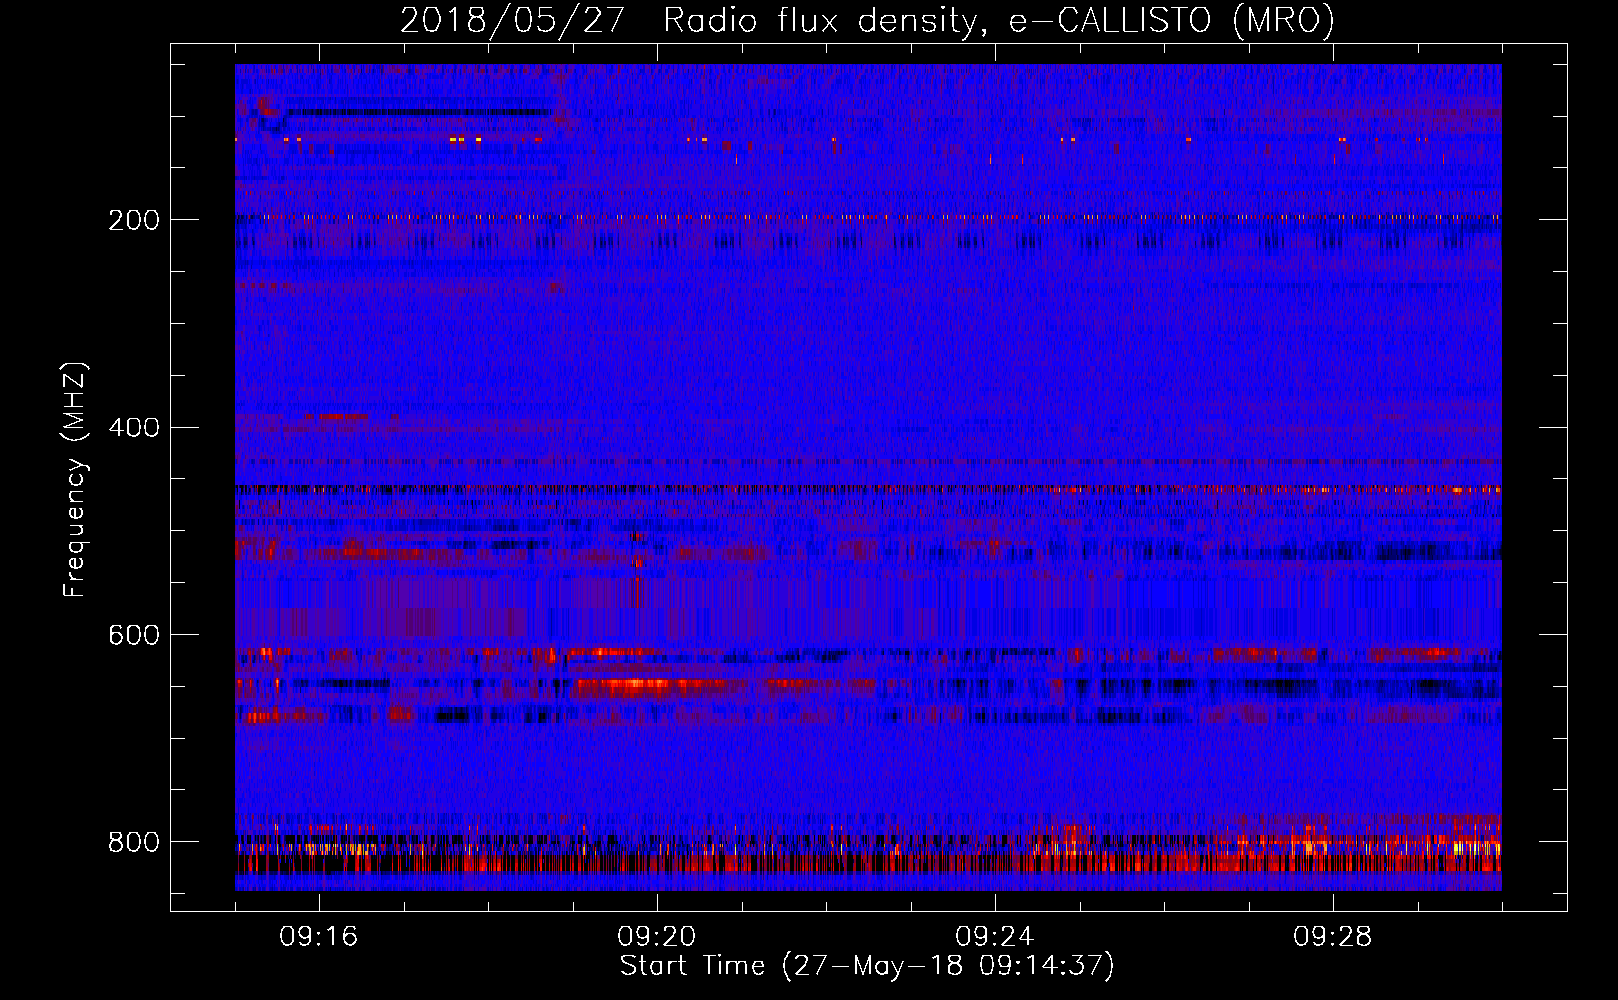Select the e-CALLISTO (MRO) title text

click(x=1171, y=20)
